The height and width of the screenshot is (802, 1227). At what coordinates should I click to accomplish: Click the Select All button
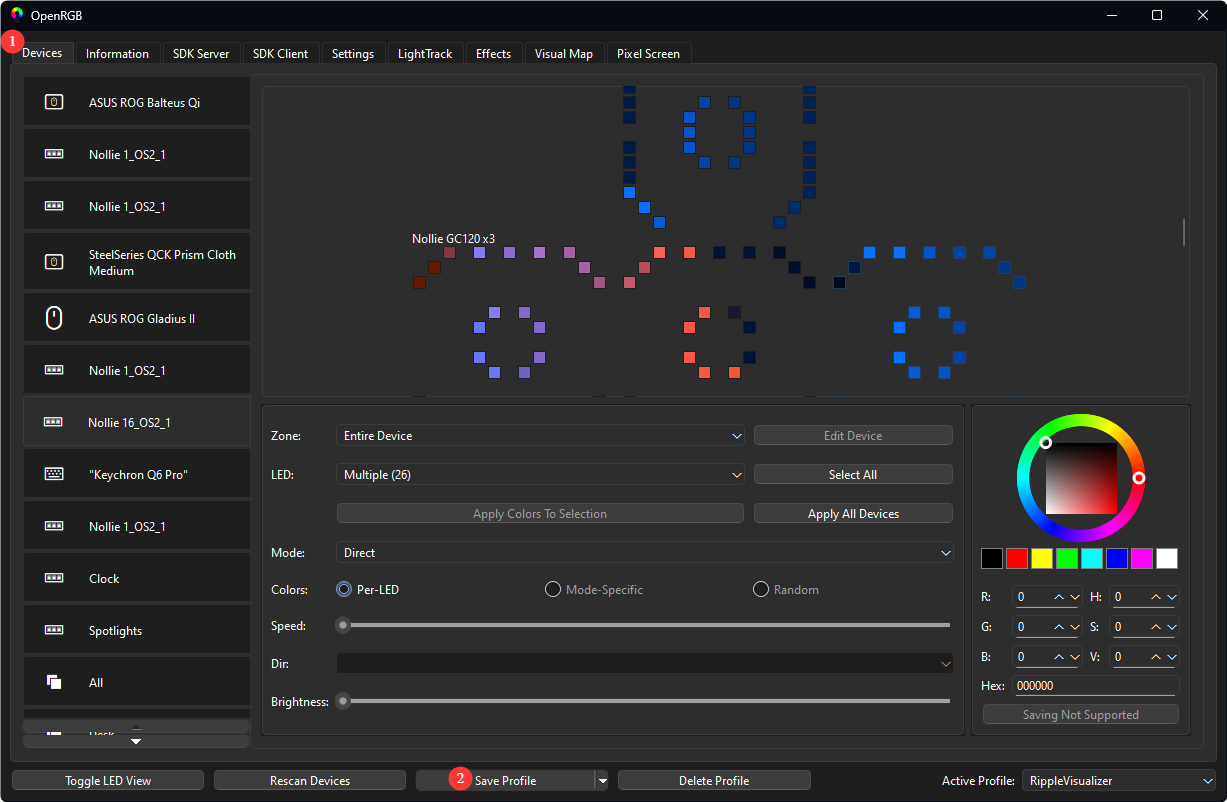[853, 474]
